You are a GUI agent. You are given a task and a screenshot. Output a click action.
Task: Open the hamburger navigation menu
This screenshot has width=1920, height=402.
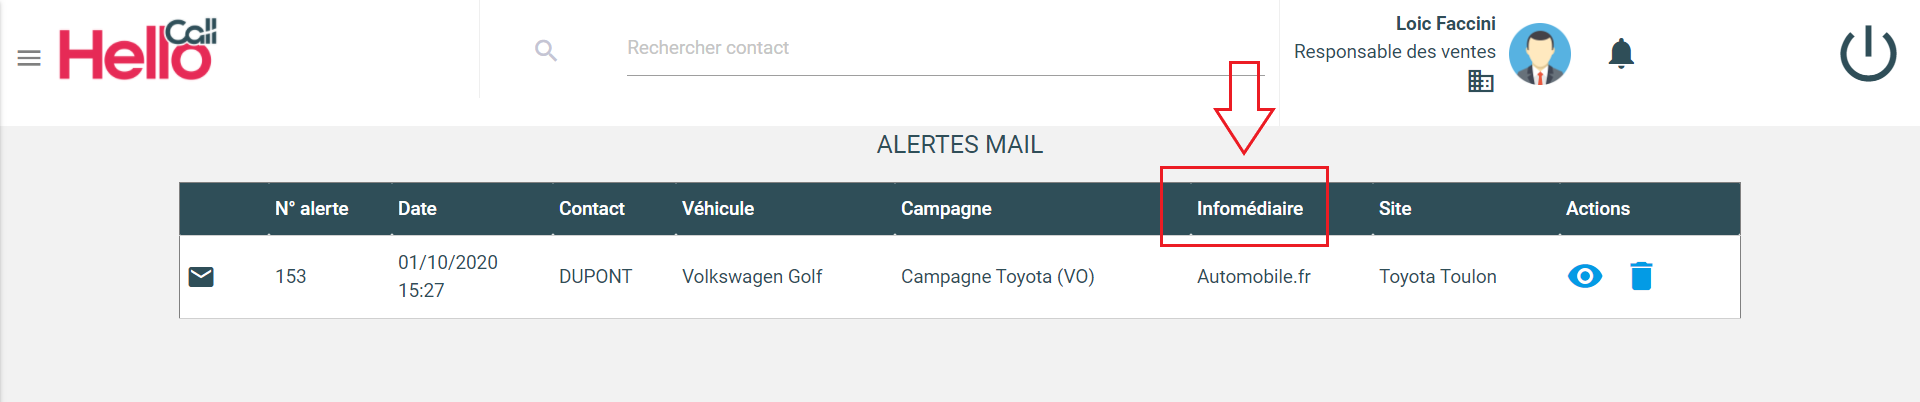29,58
